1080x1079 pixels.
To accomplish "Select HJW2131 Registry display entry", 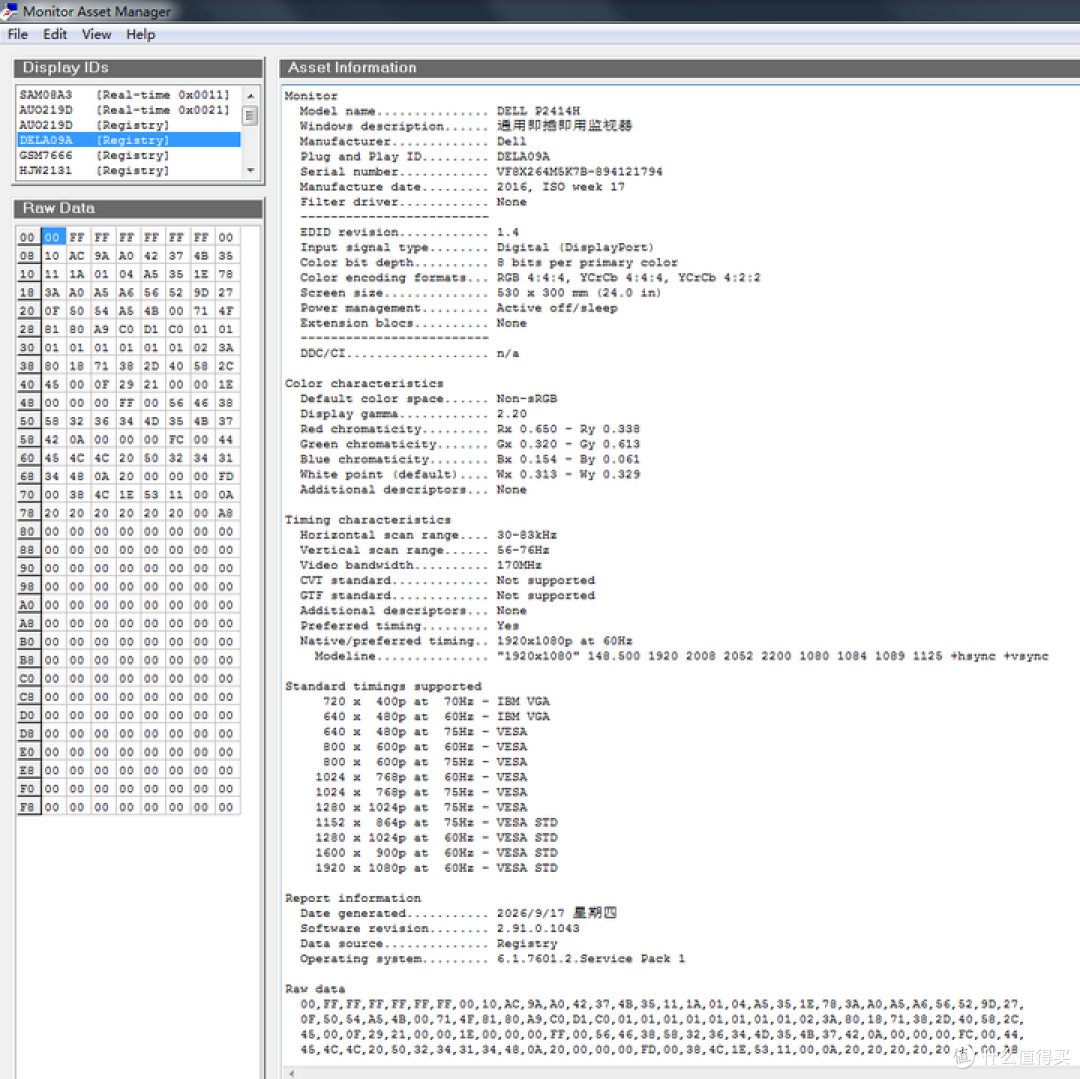I will 129,171.
